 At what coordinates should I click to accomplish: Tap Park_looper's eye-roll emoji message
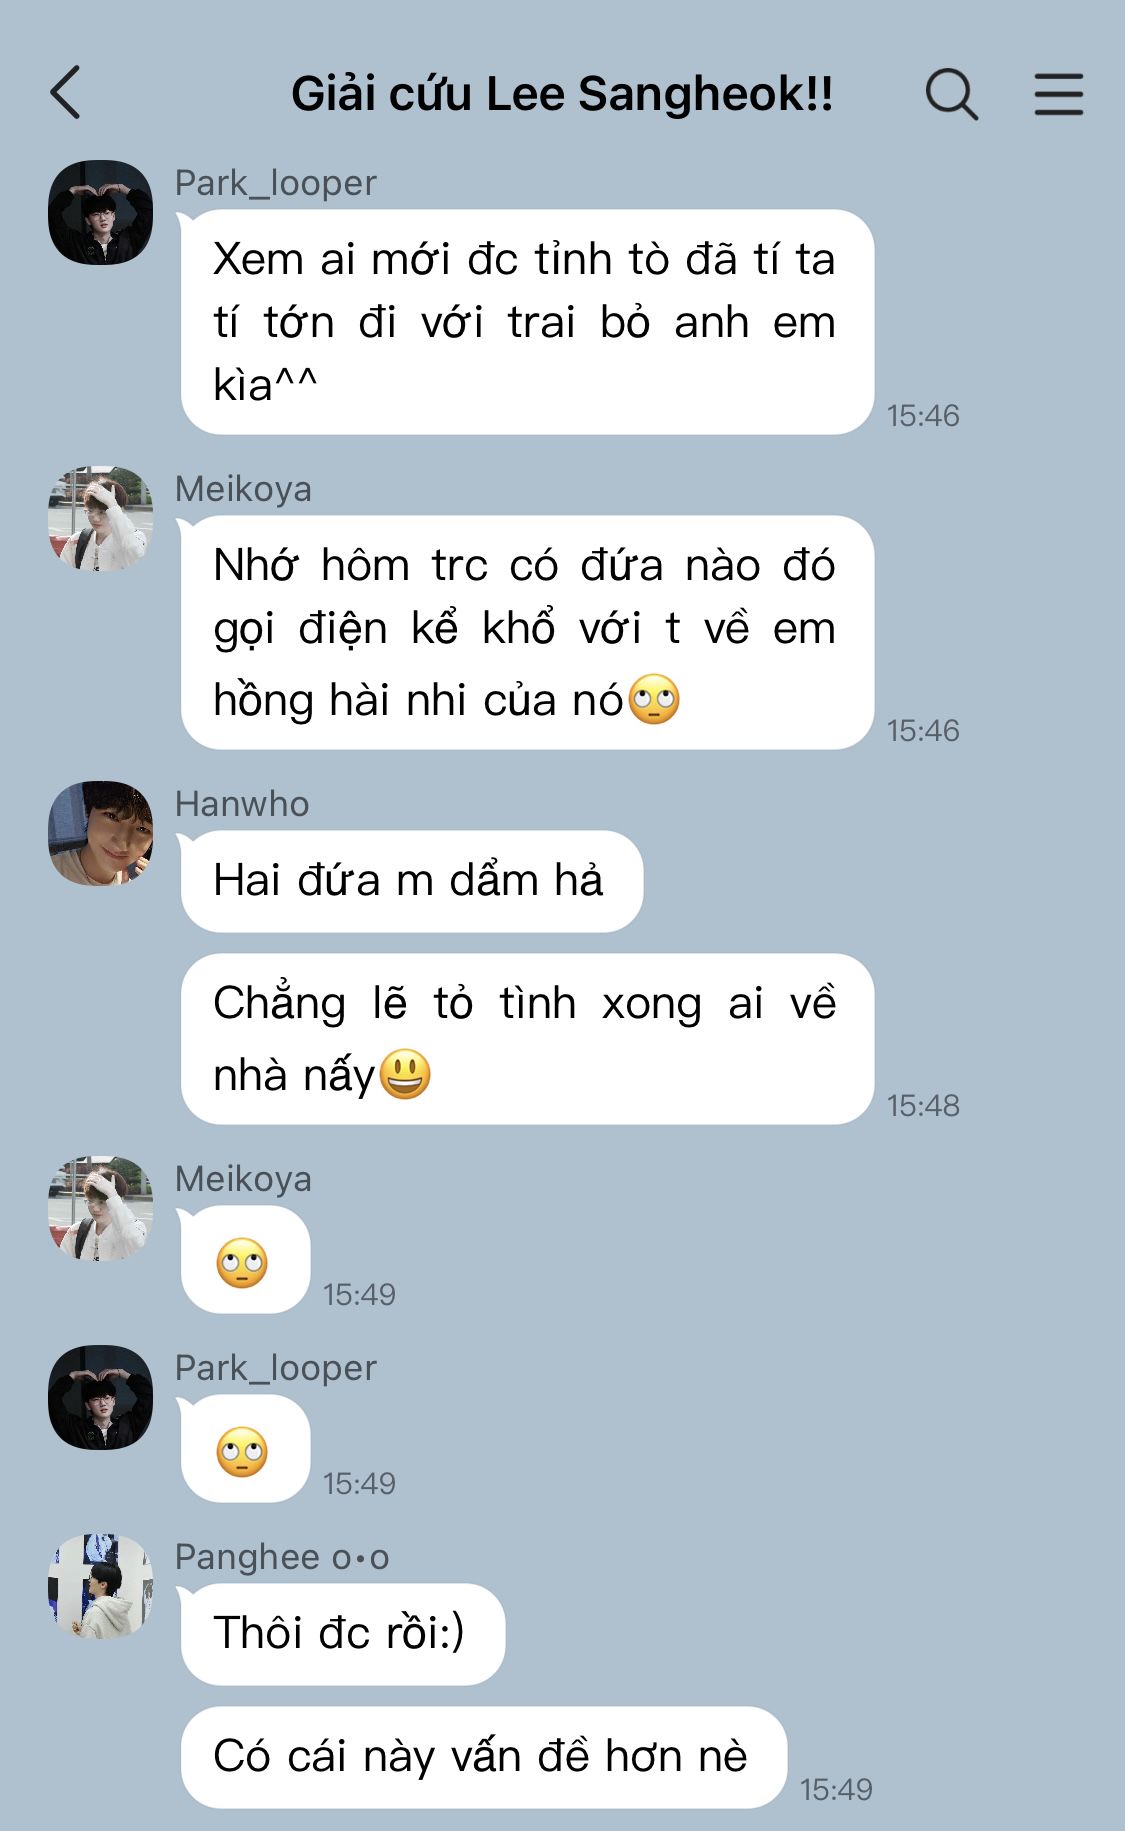245,1449
